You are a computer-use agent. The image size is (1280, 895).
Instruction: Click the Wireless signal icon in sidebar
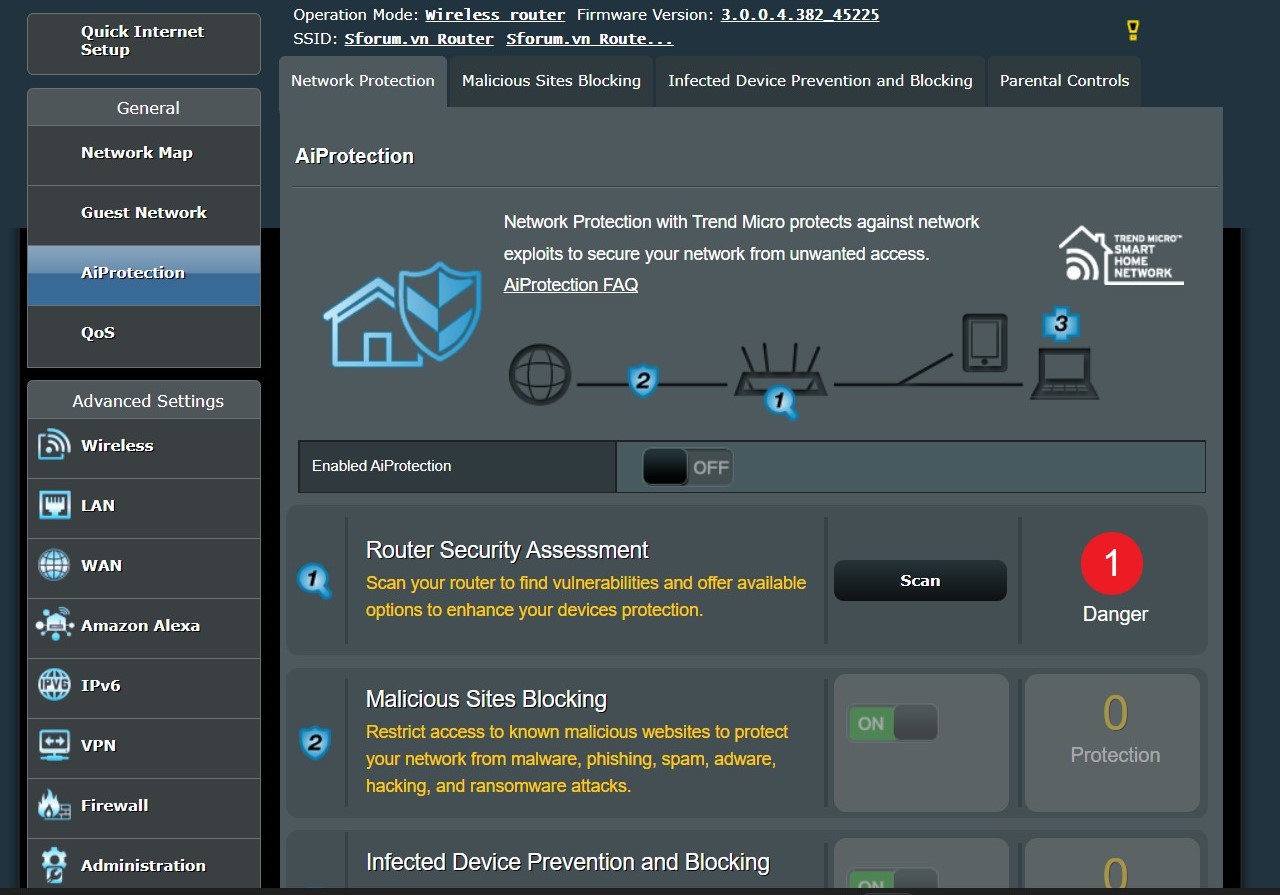point(54,445)
